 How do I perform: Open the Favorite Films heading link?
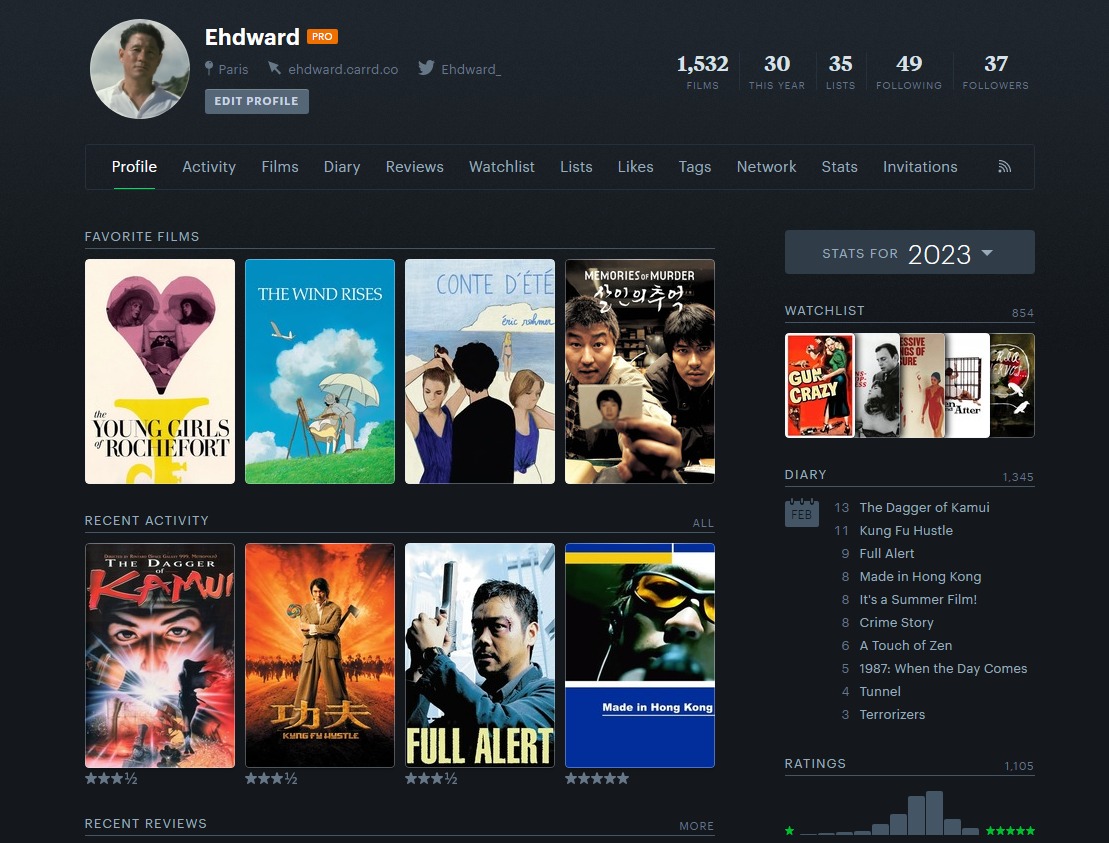pyautogui.click(x=141, y=237)
